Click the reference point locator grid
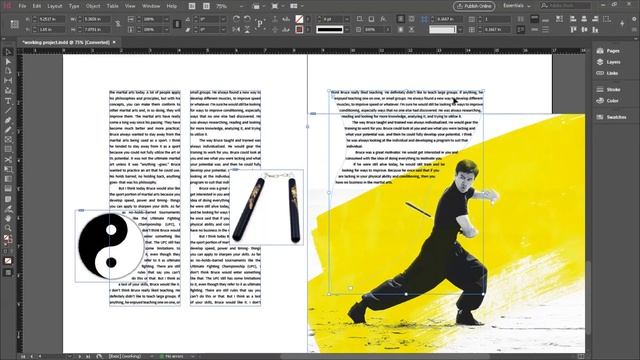The width and height of the screenshot is (640, 360). [x=14, y=24]
